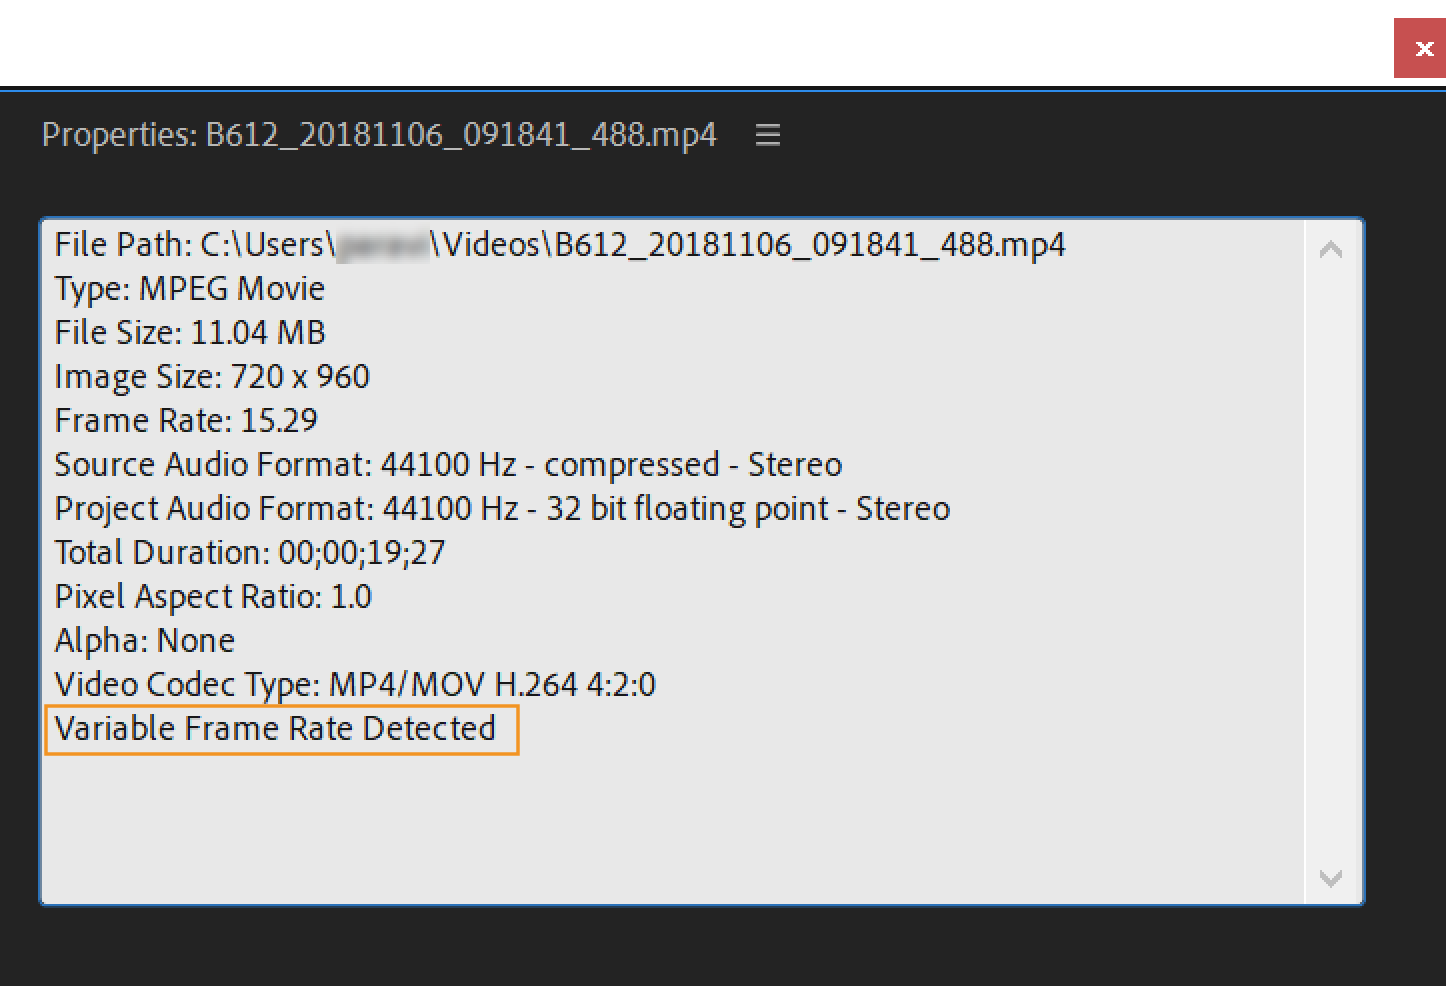The height and width of the screenshot is (986, 1446).
Task: Click the Type: MPEG Movie line
Action: [x=190, y=289]
